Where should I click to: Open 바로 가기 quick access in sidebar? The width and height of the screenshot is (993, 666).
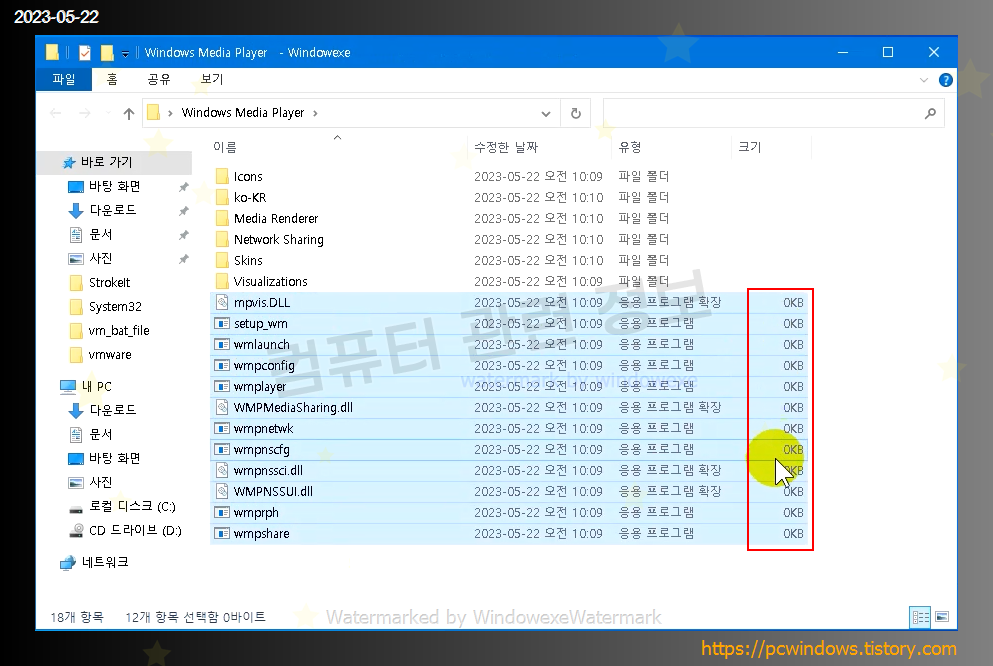pyautogui.click(x=106, y=162)
